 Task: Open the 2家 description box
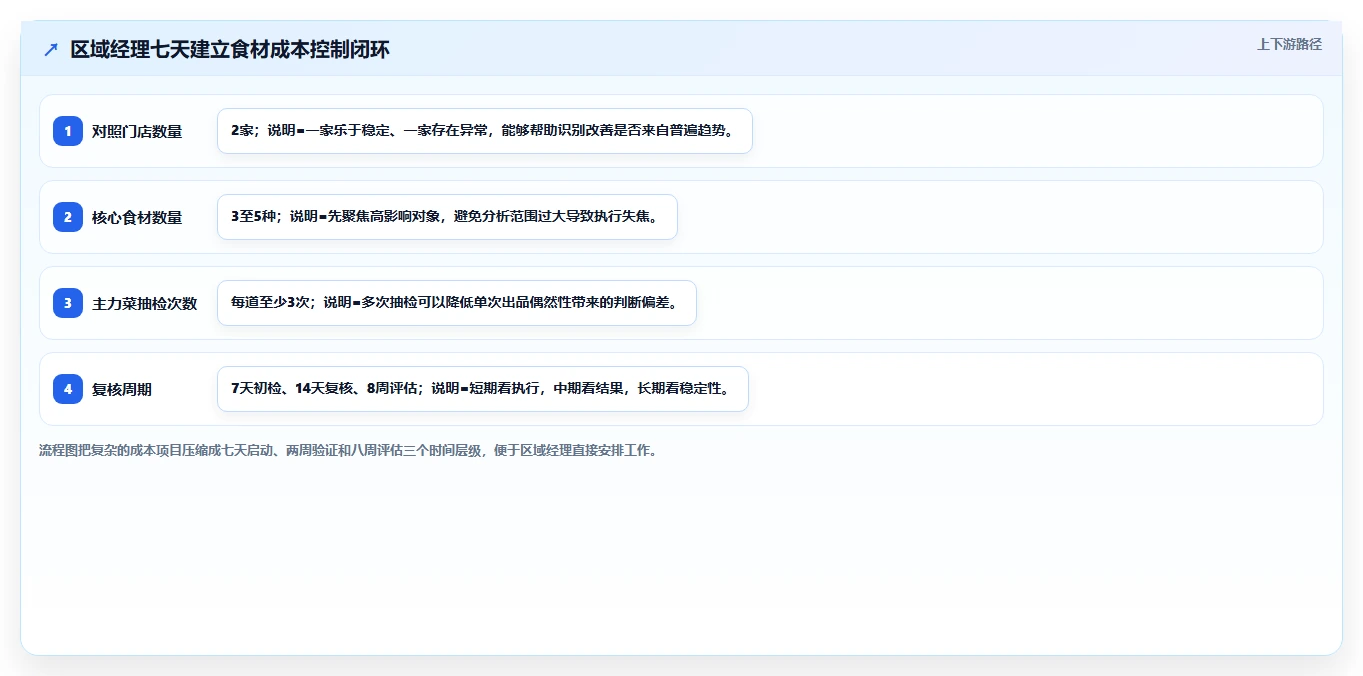point(485,131)
